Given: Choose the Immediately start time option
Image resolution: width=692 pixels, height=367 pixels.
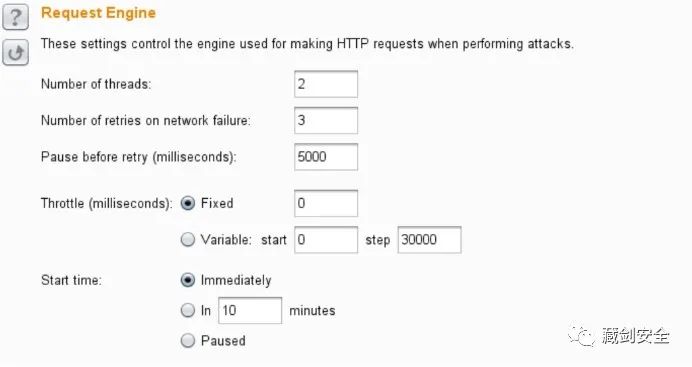Looking at the screenshot, I should (188, 280).
